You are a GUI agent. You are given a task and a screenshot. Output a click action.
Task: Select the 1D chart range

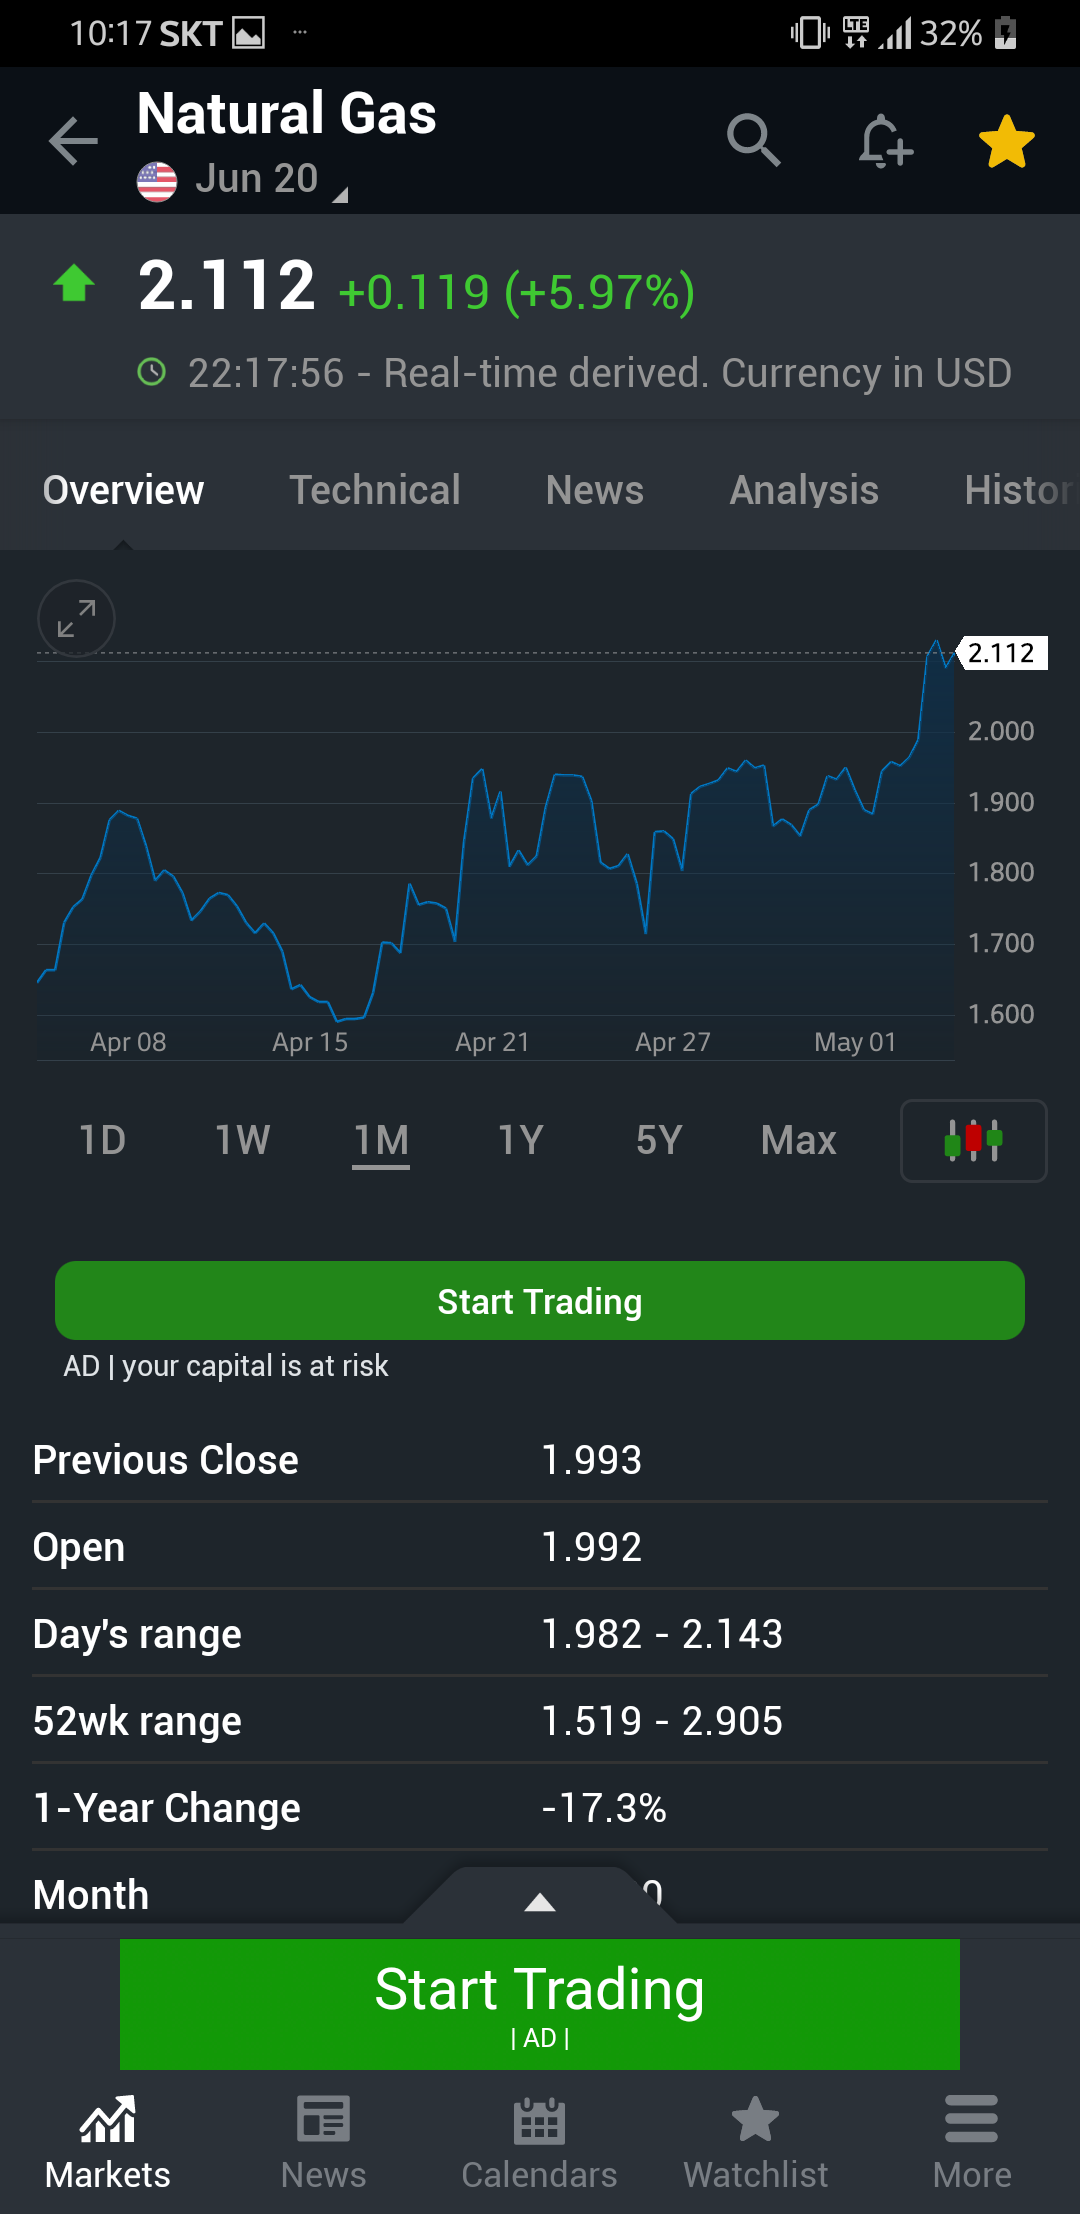(103, 1140)
